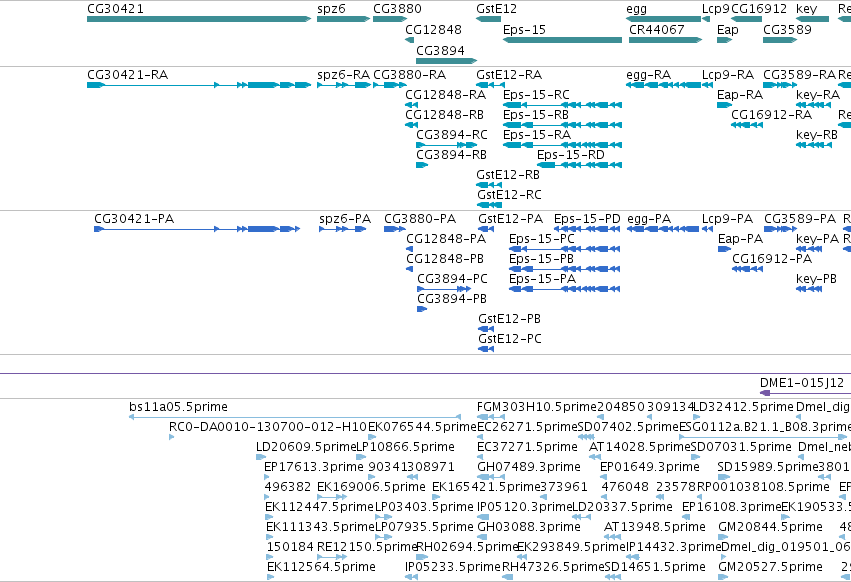Select the egg-PA protein label

pyautogui.click(x=649, y=219)
